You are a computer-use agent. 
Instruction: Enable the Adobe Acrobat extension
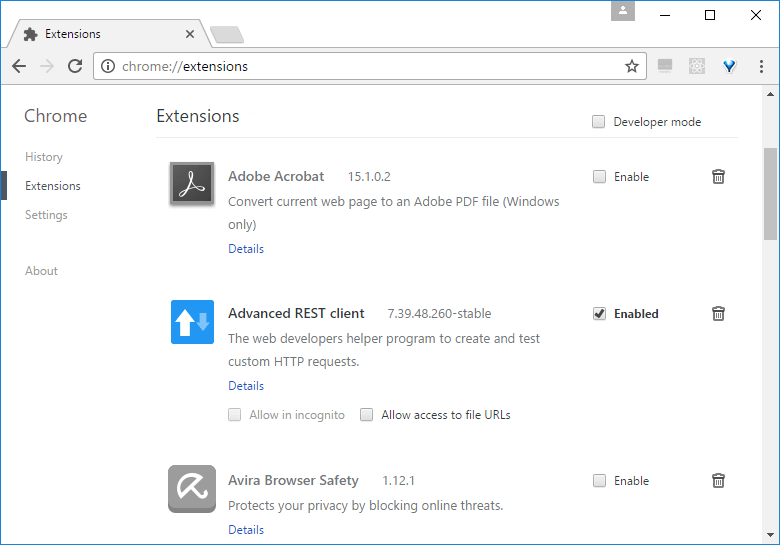(599, 177)
